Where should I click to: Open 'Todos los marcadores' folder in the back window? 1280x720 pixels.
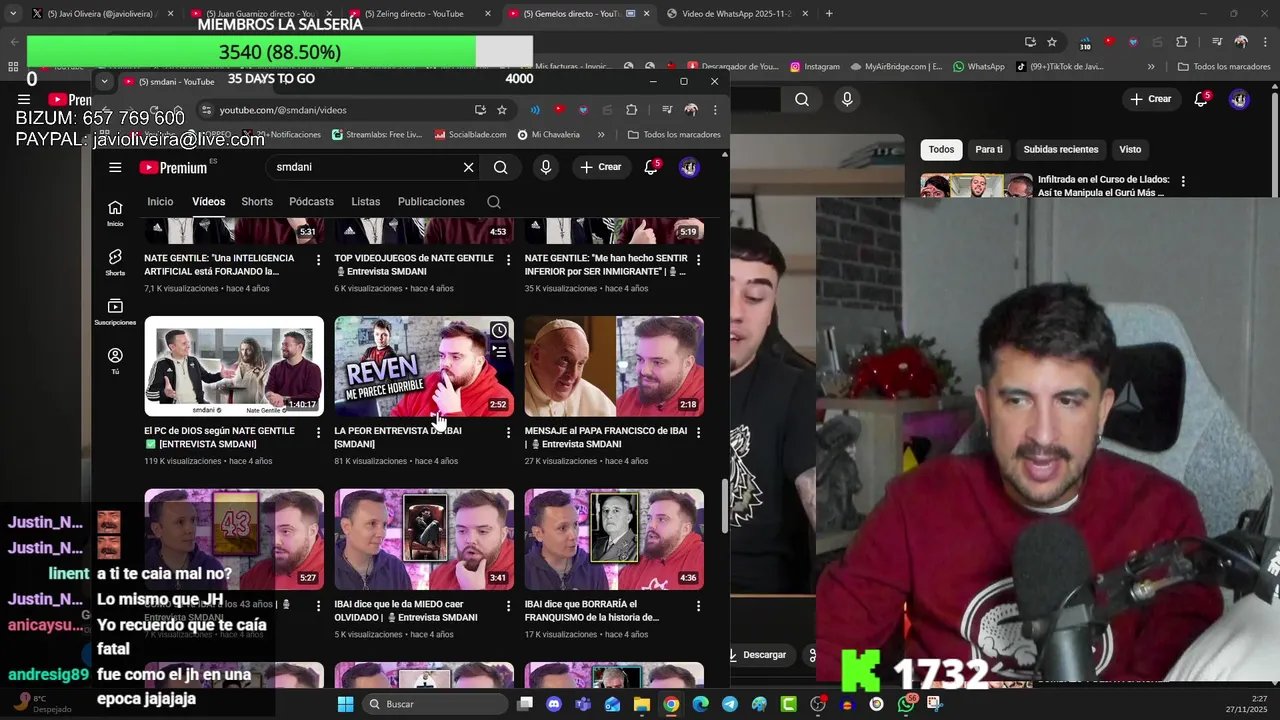[x=1224, y=67]
